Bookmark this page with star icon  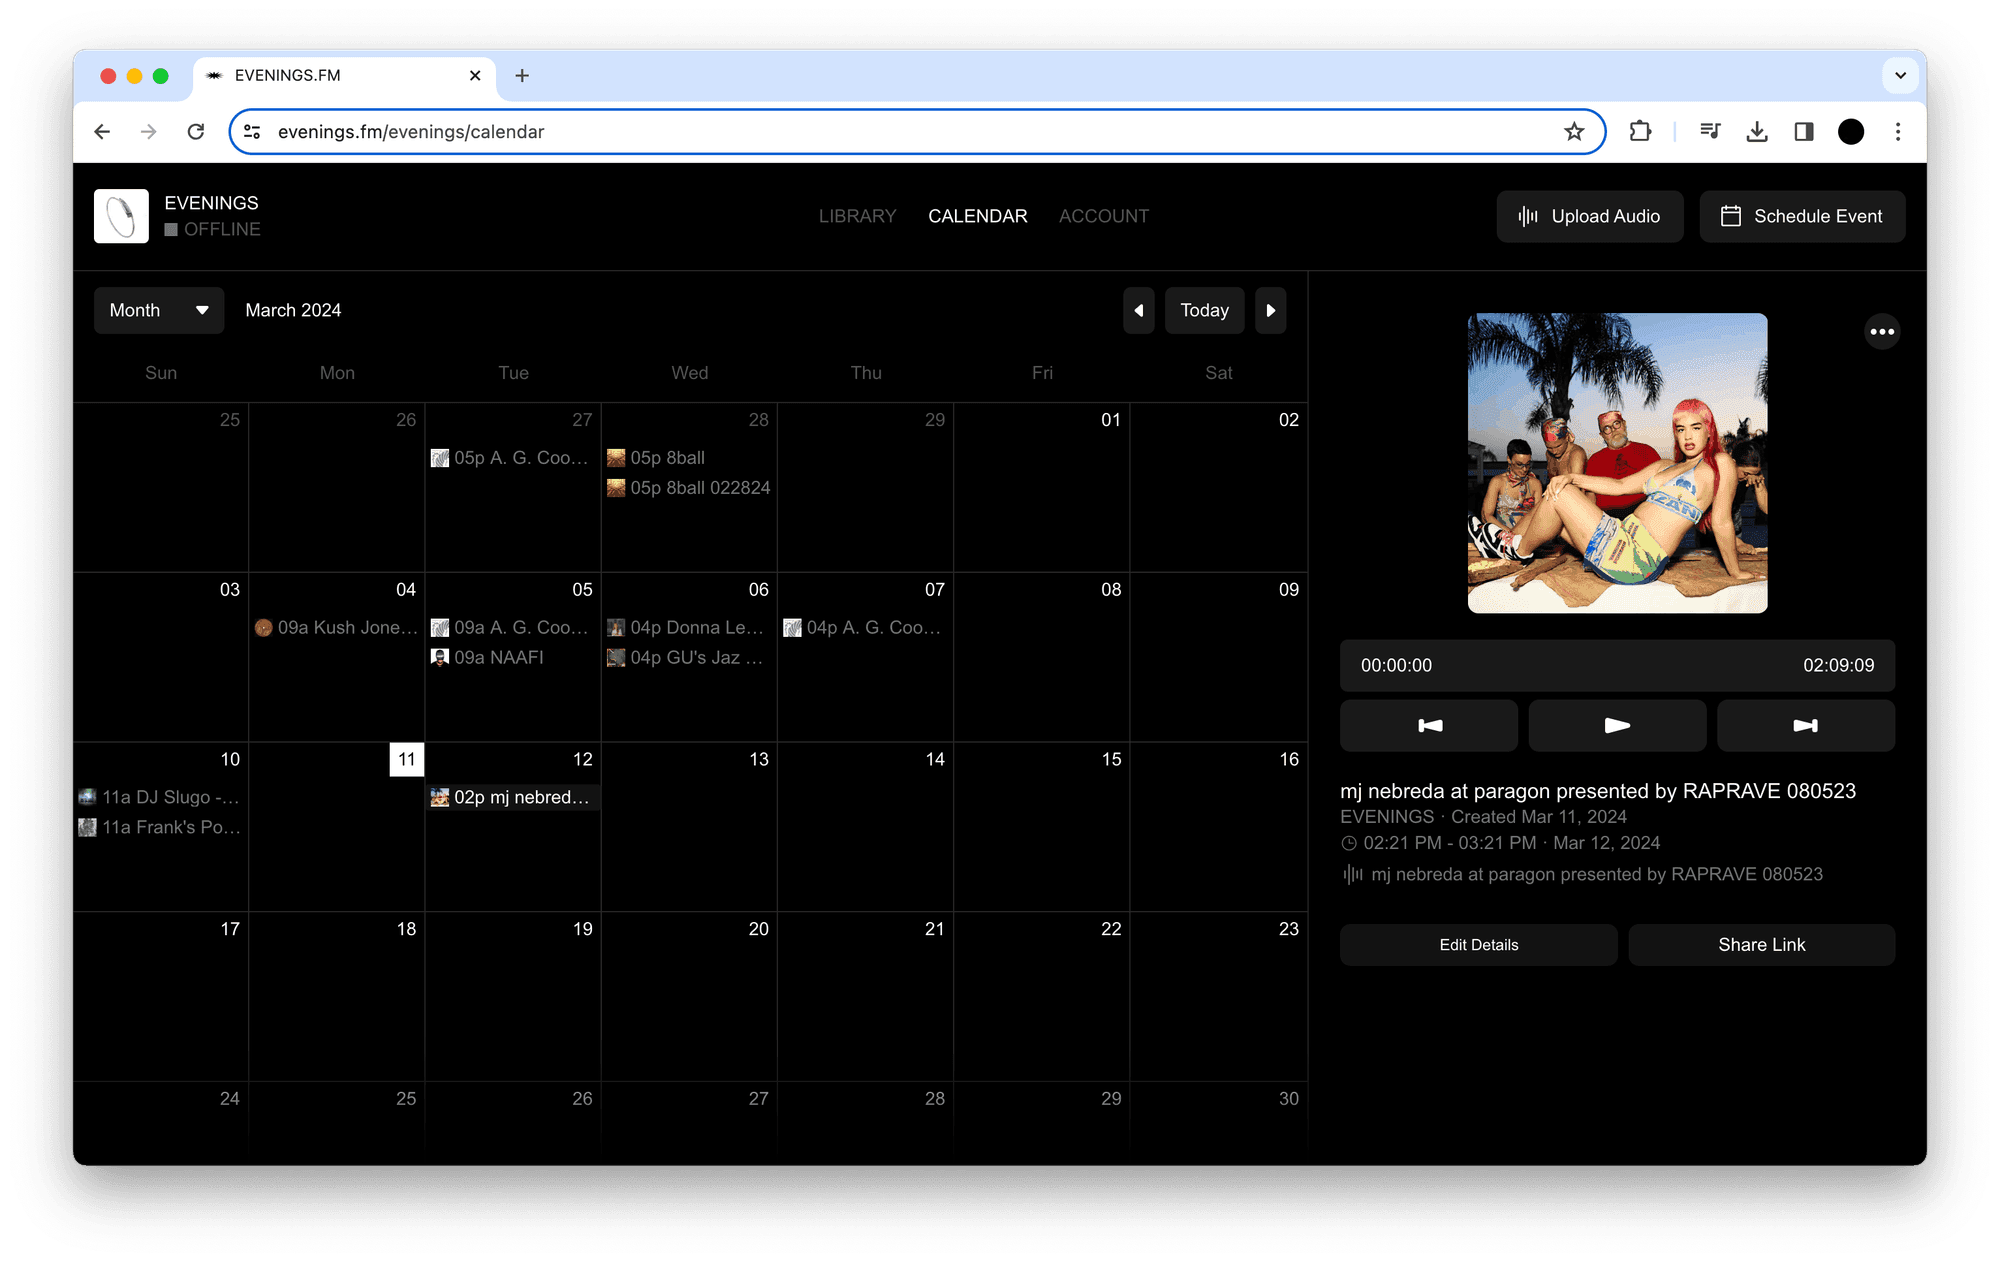[1574, 132]
